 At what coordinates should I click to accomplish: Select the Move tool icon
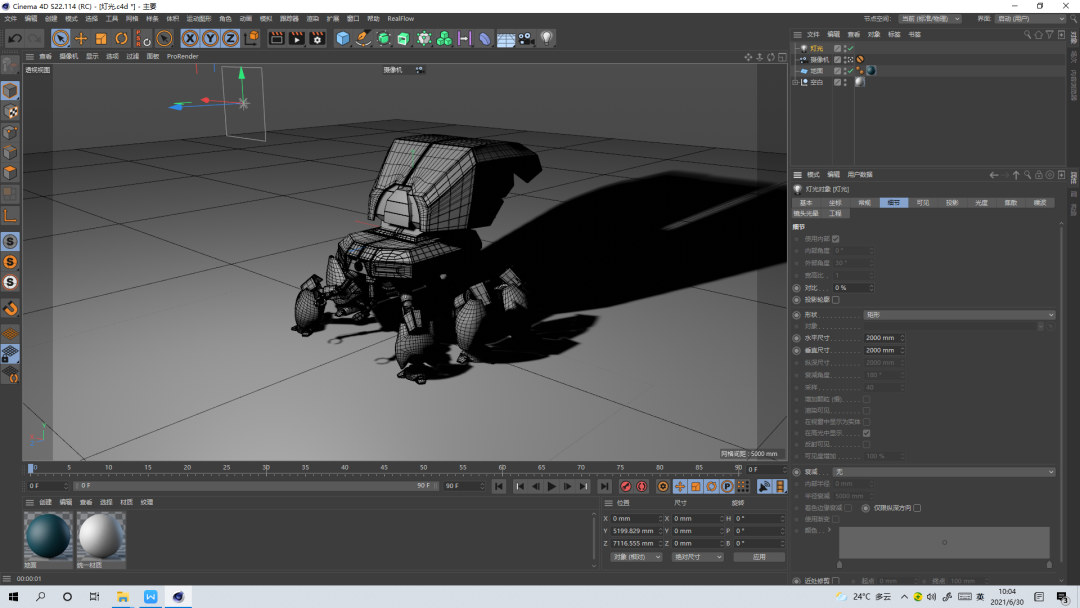(x=81, y=39)
